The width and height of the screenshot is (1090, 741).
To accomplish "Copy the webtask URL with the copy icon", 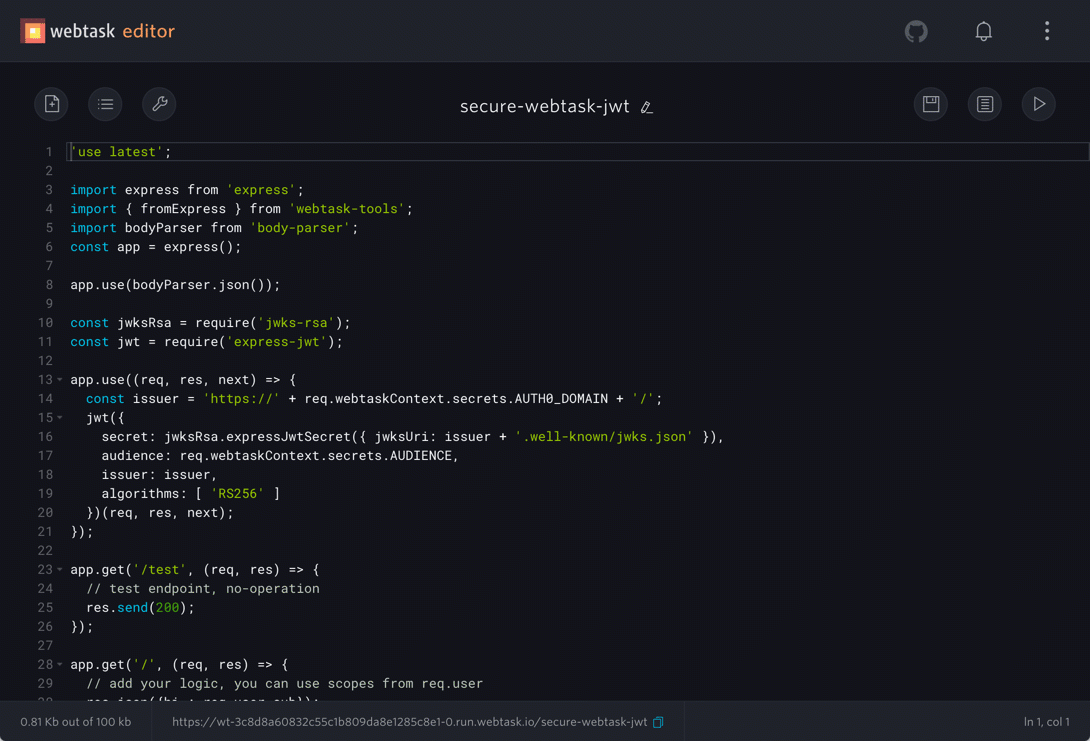I will [x=658, y=722].
